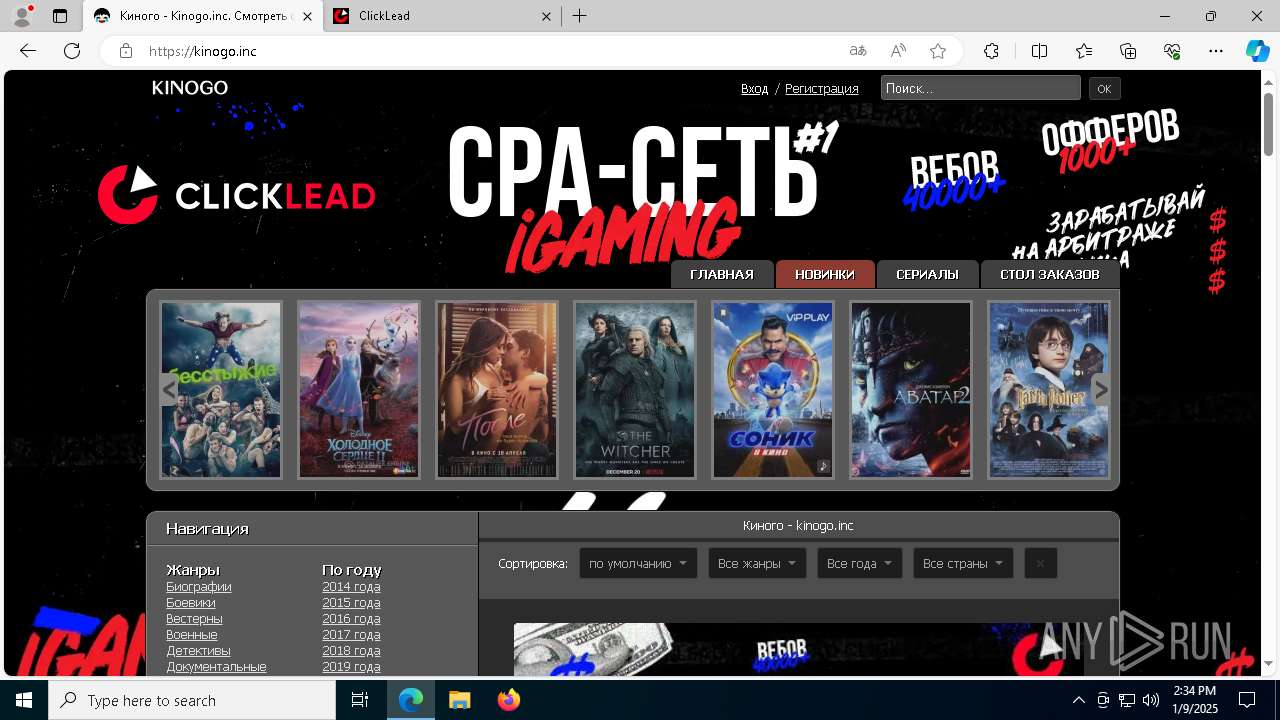1280x720 pixels.
Task: Open the Соник в кино poster
Action: 773,390
